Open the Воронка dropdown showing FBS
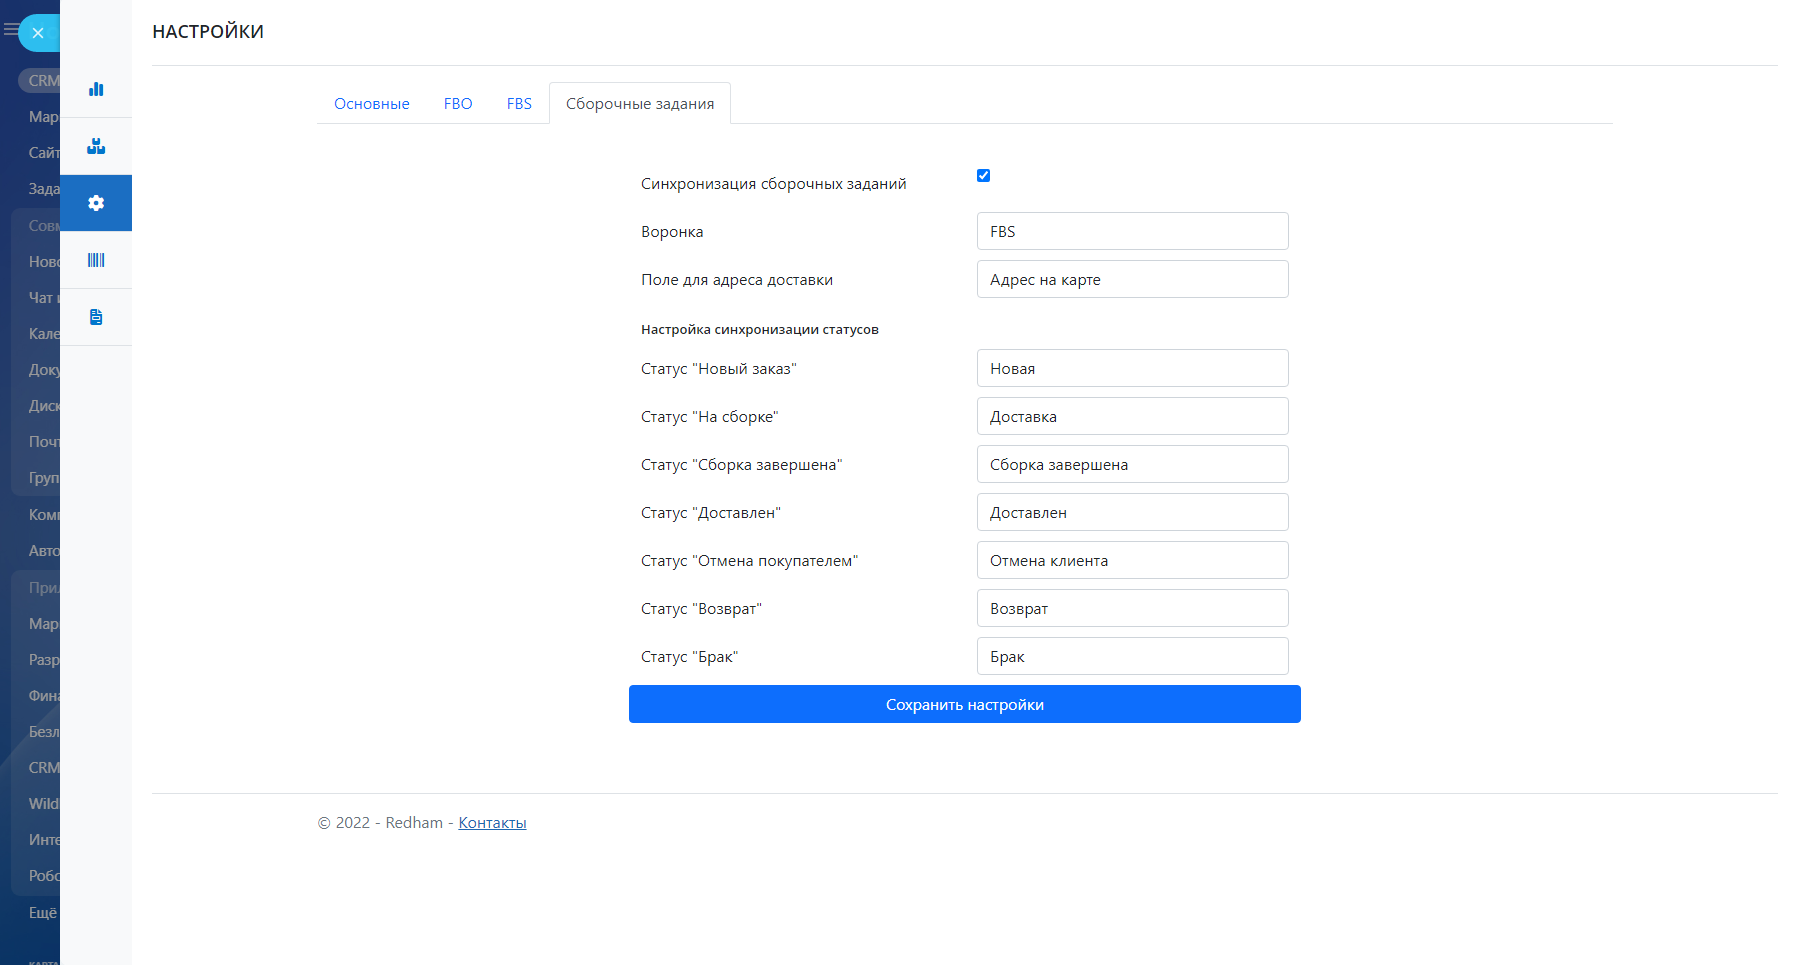The image size is (1796, 965). coord(1132,231)
